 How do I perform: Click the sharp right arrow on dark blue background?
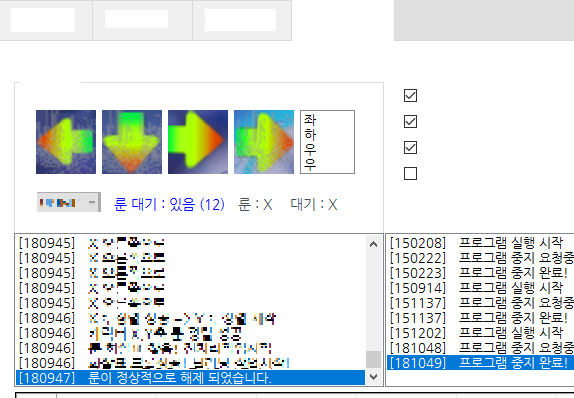point(198,142)
